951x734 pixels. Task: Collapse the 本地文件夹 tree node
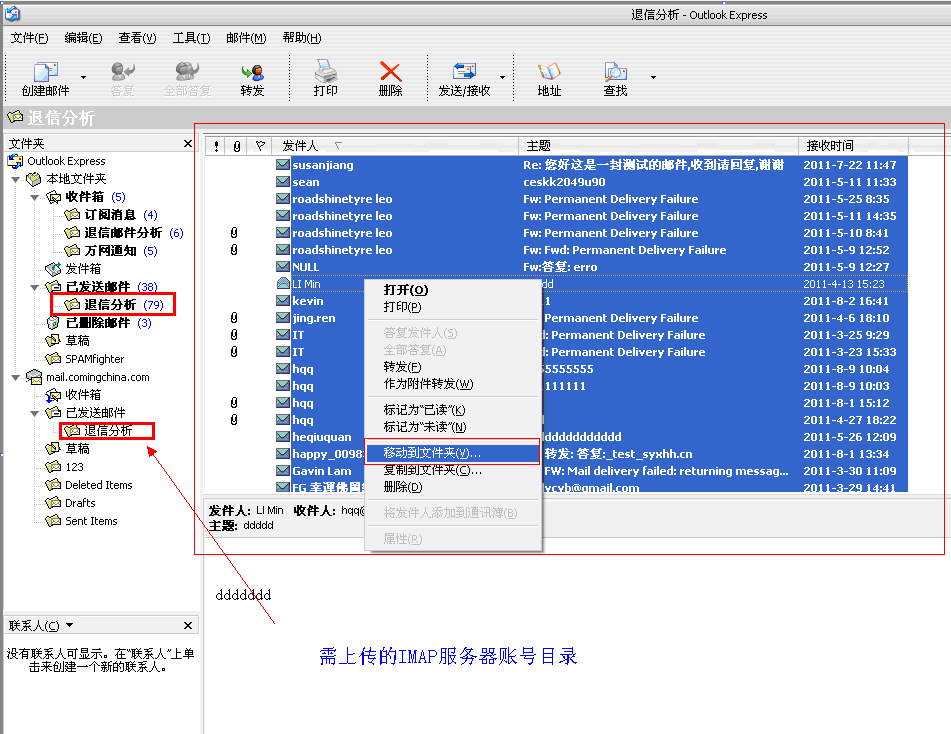pos(16,179)
